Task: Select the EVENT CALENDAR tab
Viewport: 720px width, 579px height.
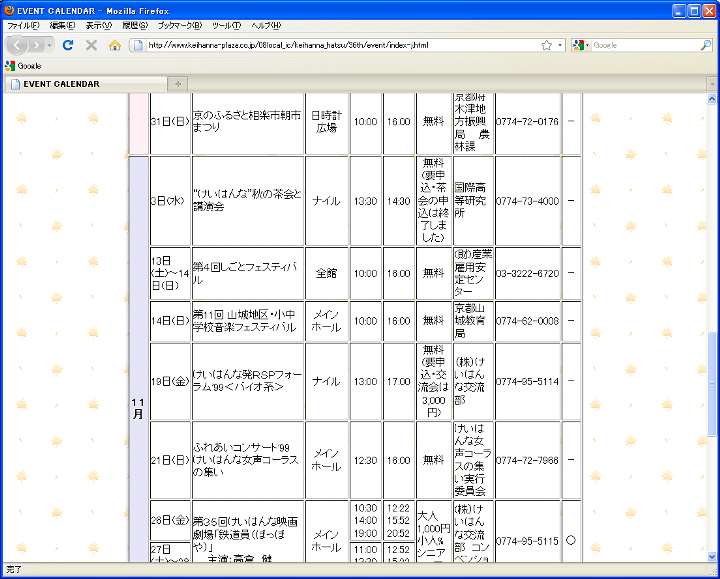Action: click(x=80, y=84)
